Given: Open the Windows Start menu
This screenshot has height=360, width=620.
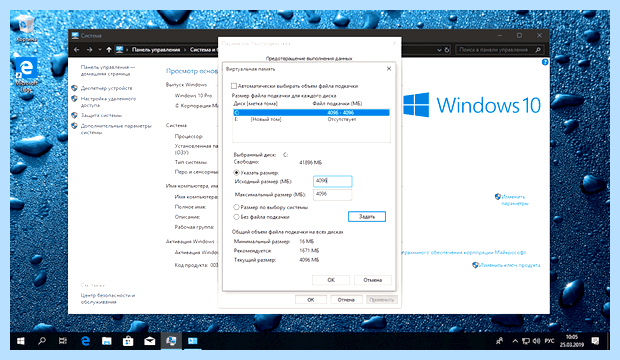Looking at the screenshot, I should [x=21, y=341].
